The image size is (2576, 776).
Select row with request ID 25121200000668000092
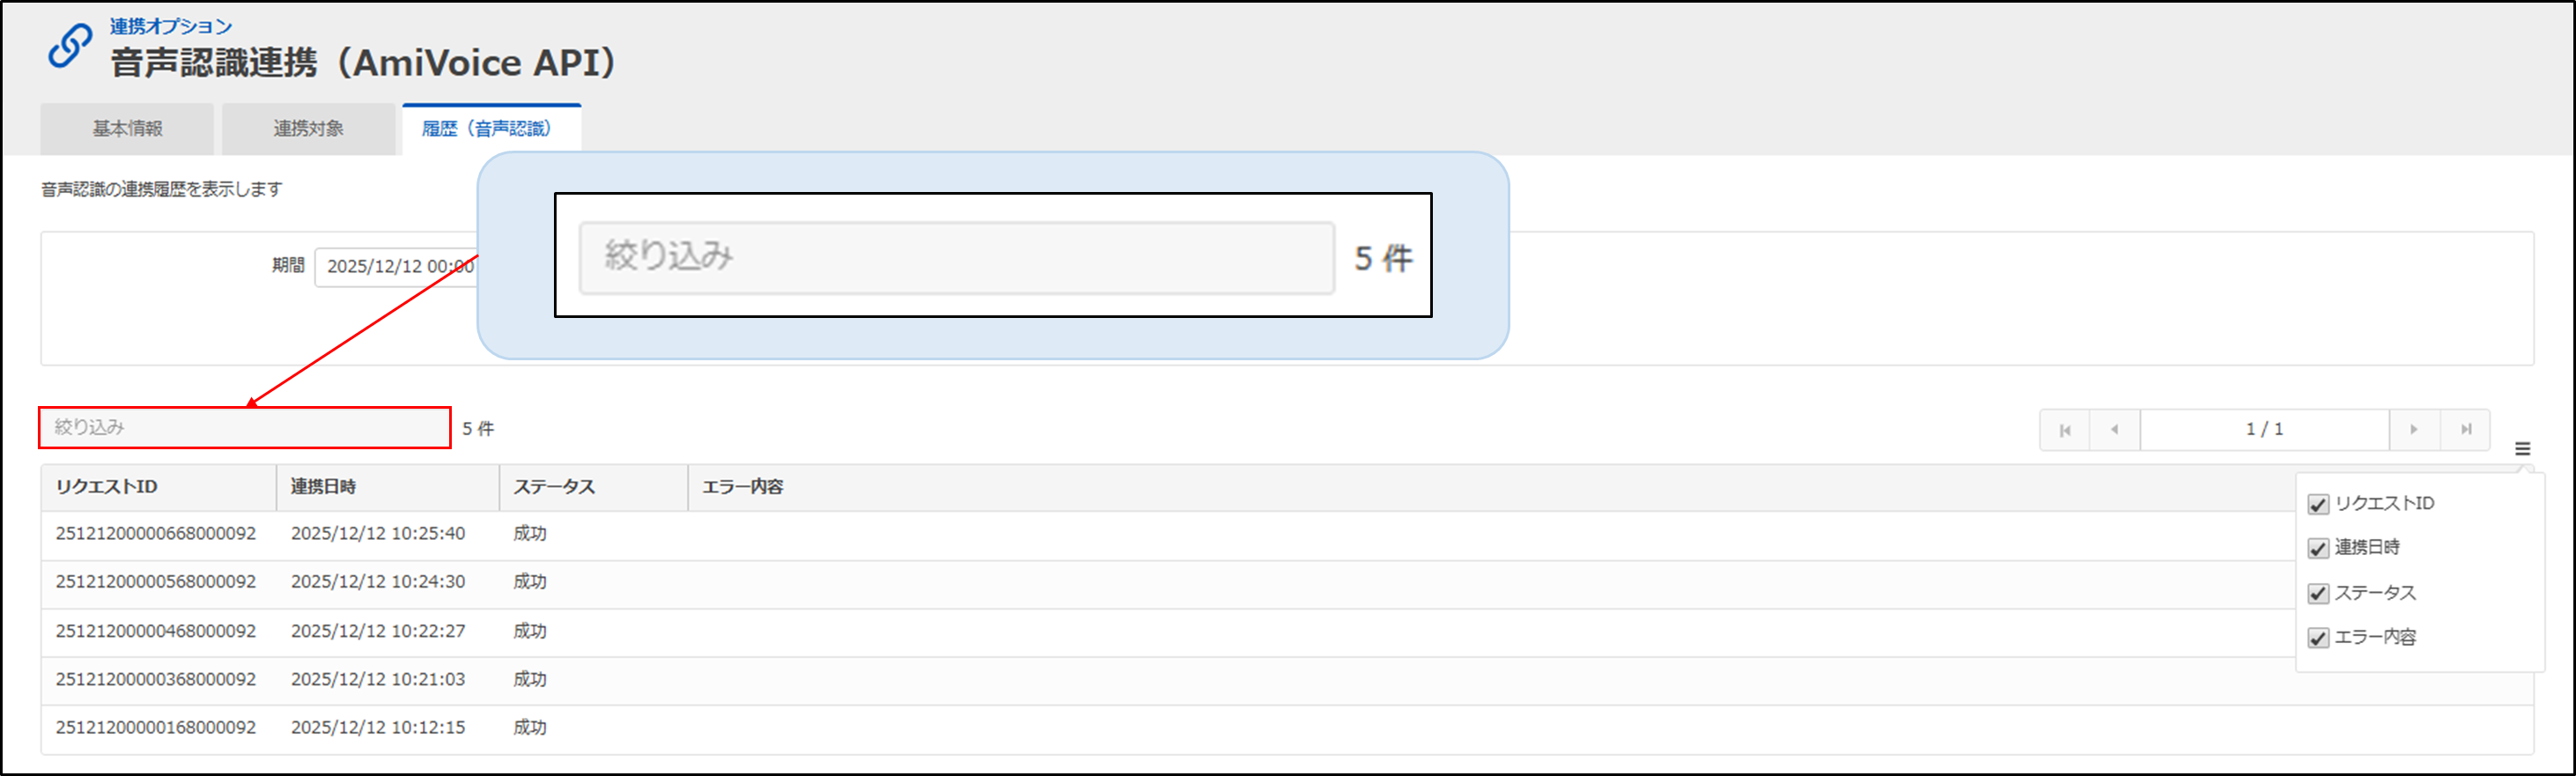pyautogui.click(x=156, y=534)
